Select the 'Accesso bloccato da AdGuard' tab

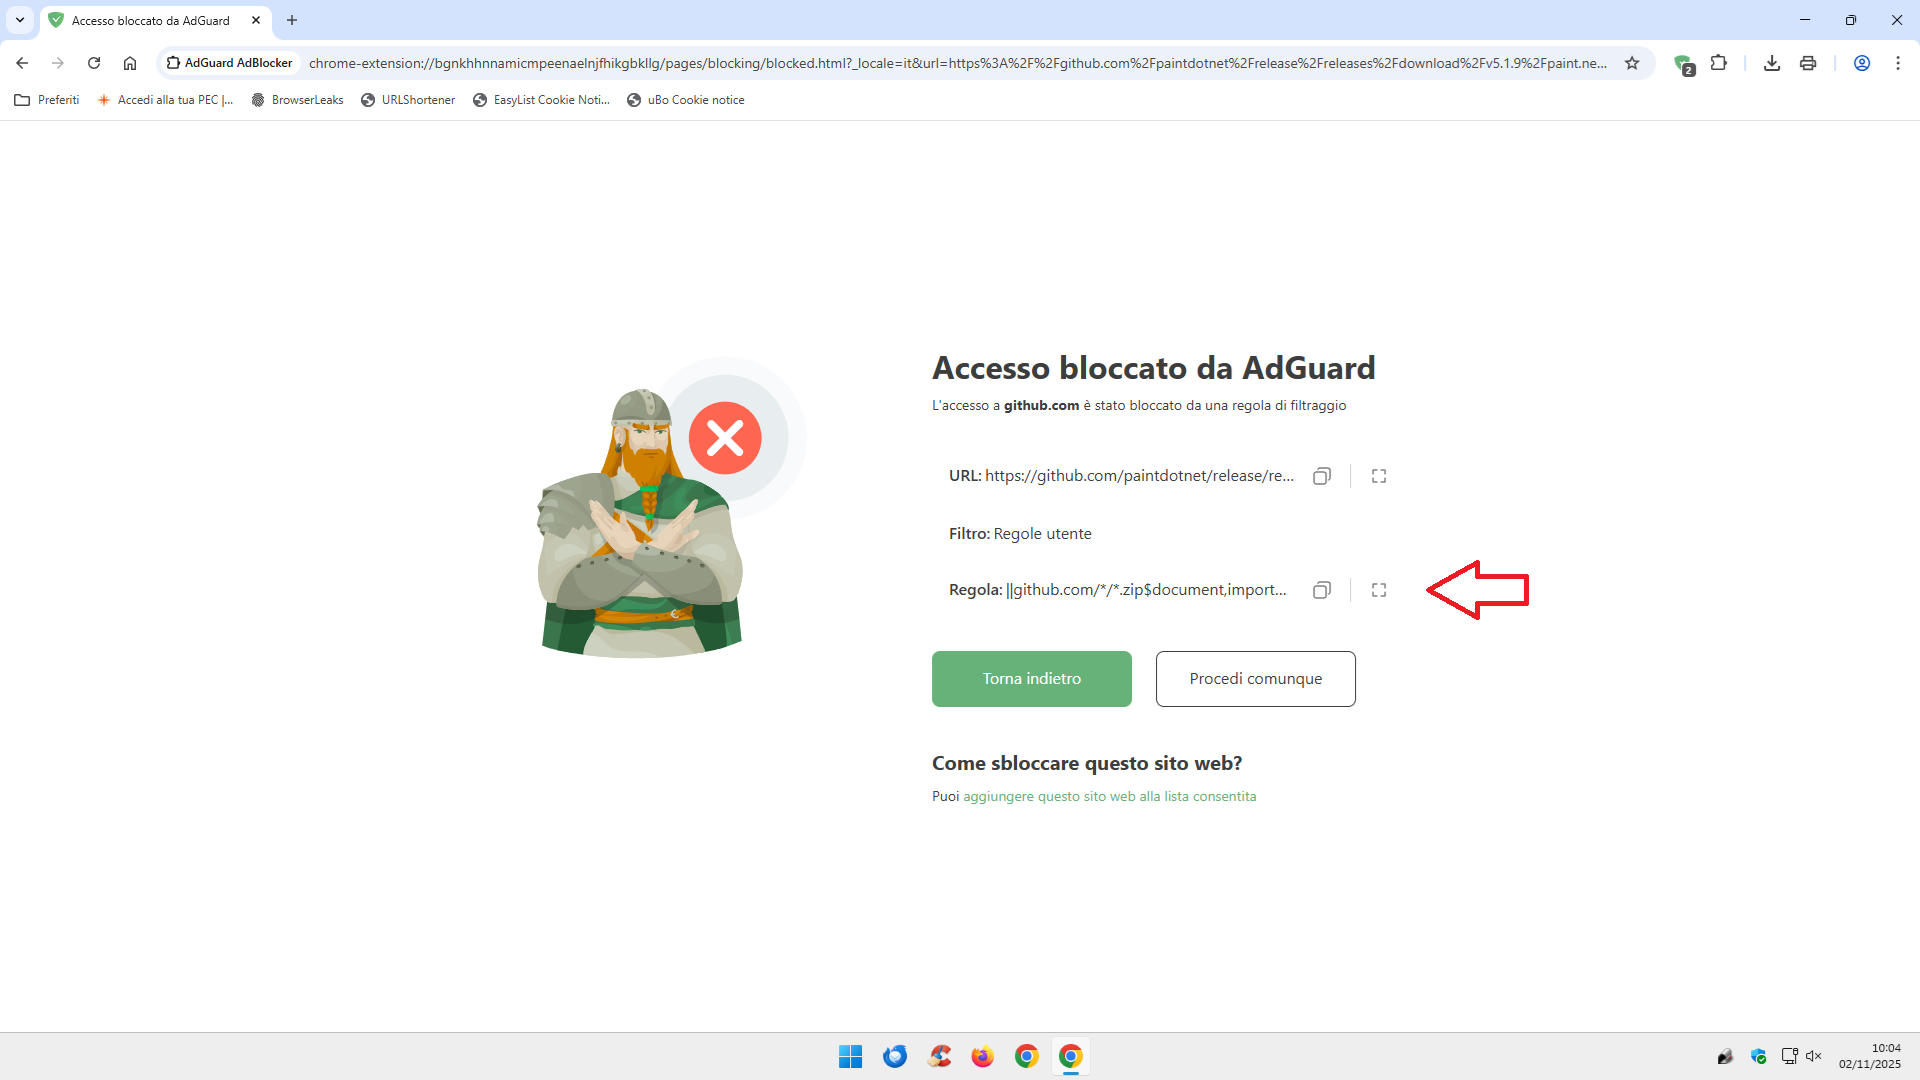click(x=156, y=20)
